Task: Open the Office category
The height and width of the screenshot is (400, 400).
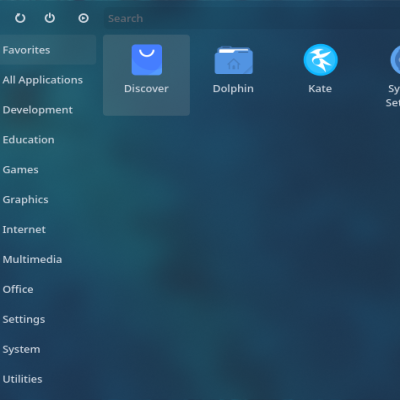Action: (x=48, y=289)
